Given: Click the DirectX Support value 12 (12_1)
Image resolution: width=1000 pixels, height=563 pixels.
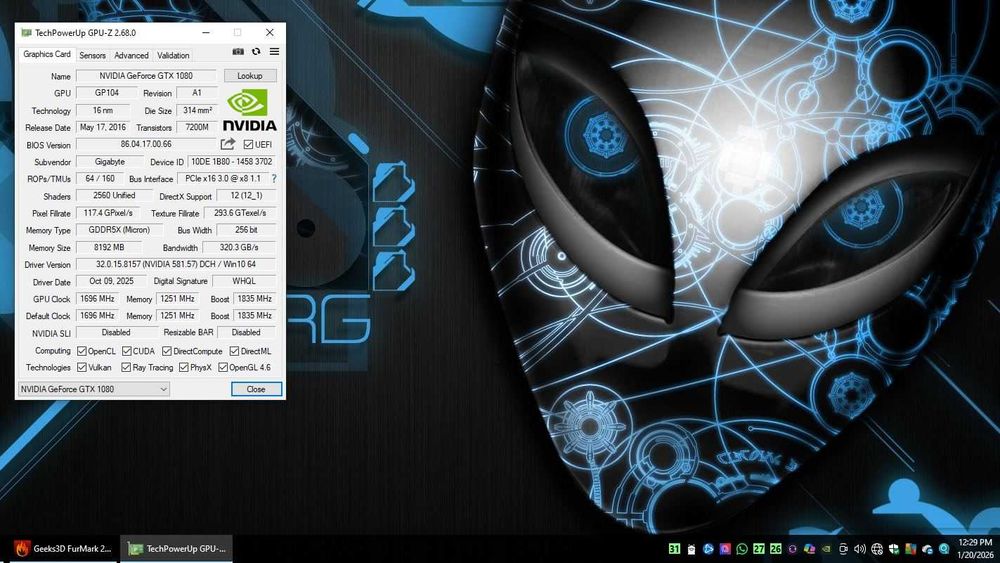Looking at the screenshot, I should pyautogui.click(x=246, y=196).
